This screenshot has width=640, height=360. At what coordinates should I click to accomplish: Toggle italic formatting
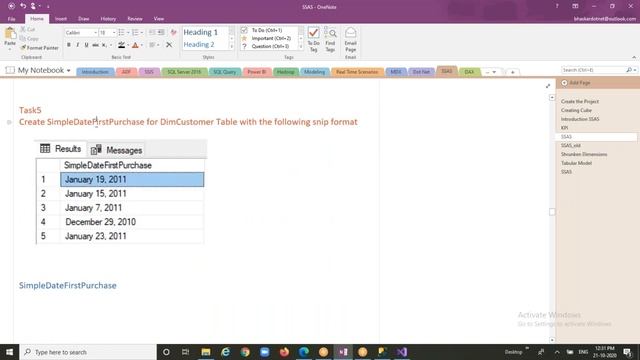point(78,45)
